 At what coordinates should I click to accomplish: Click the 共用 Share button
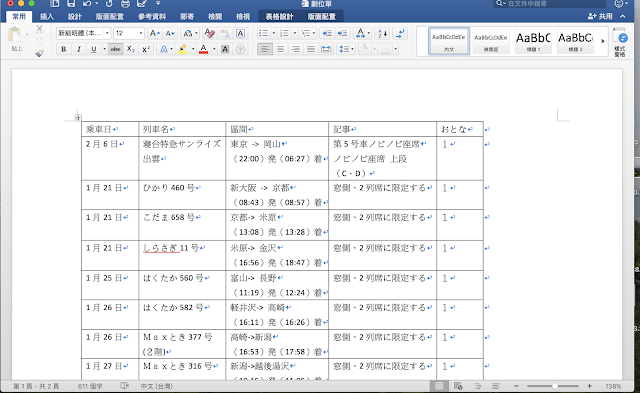pos(600,16)
